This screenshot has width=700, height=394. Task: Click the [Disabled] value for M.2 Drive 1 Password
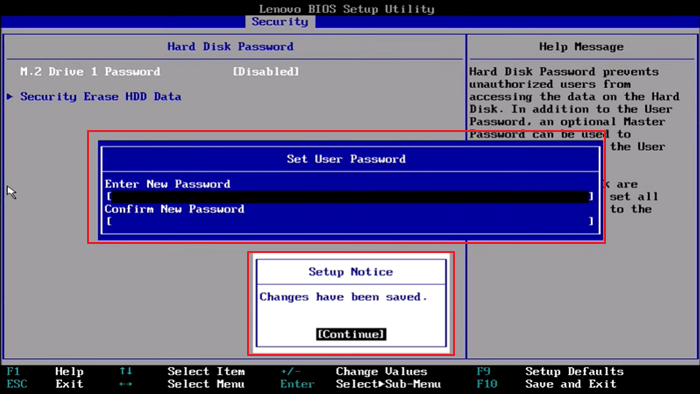(x=266, y=71)
